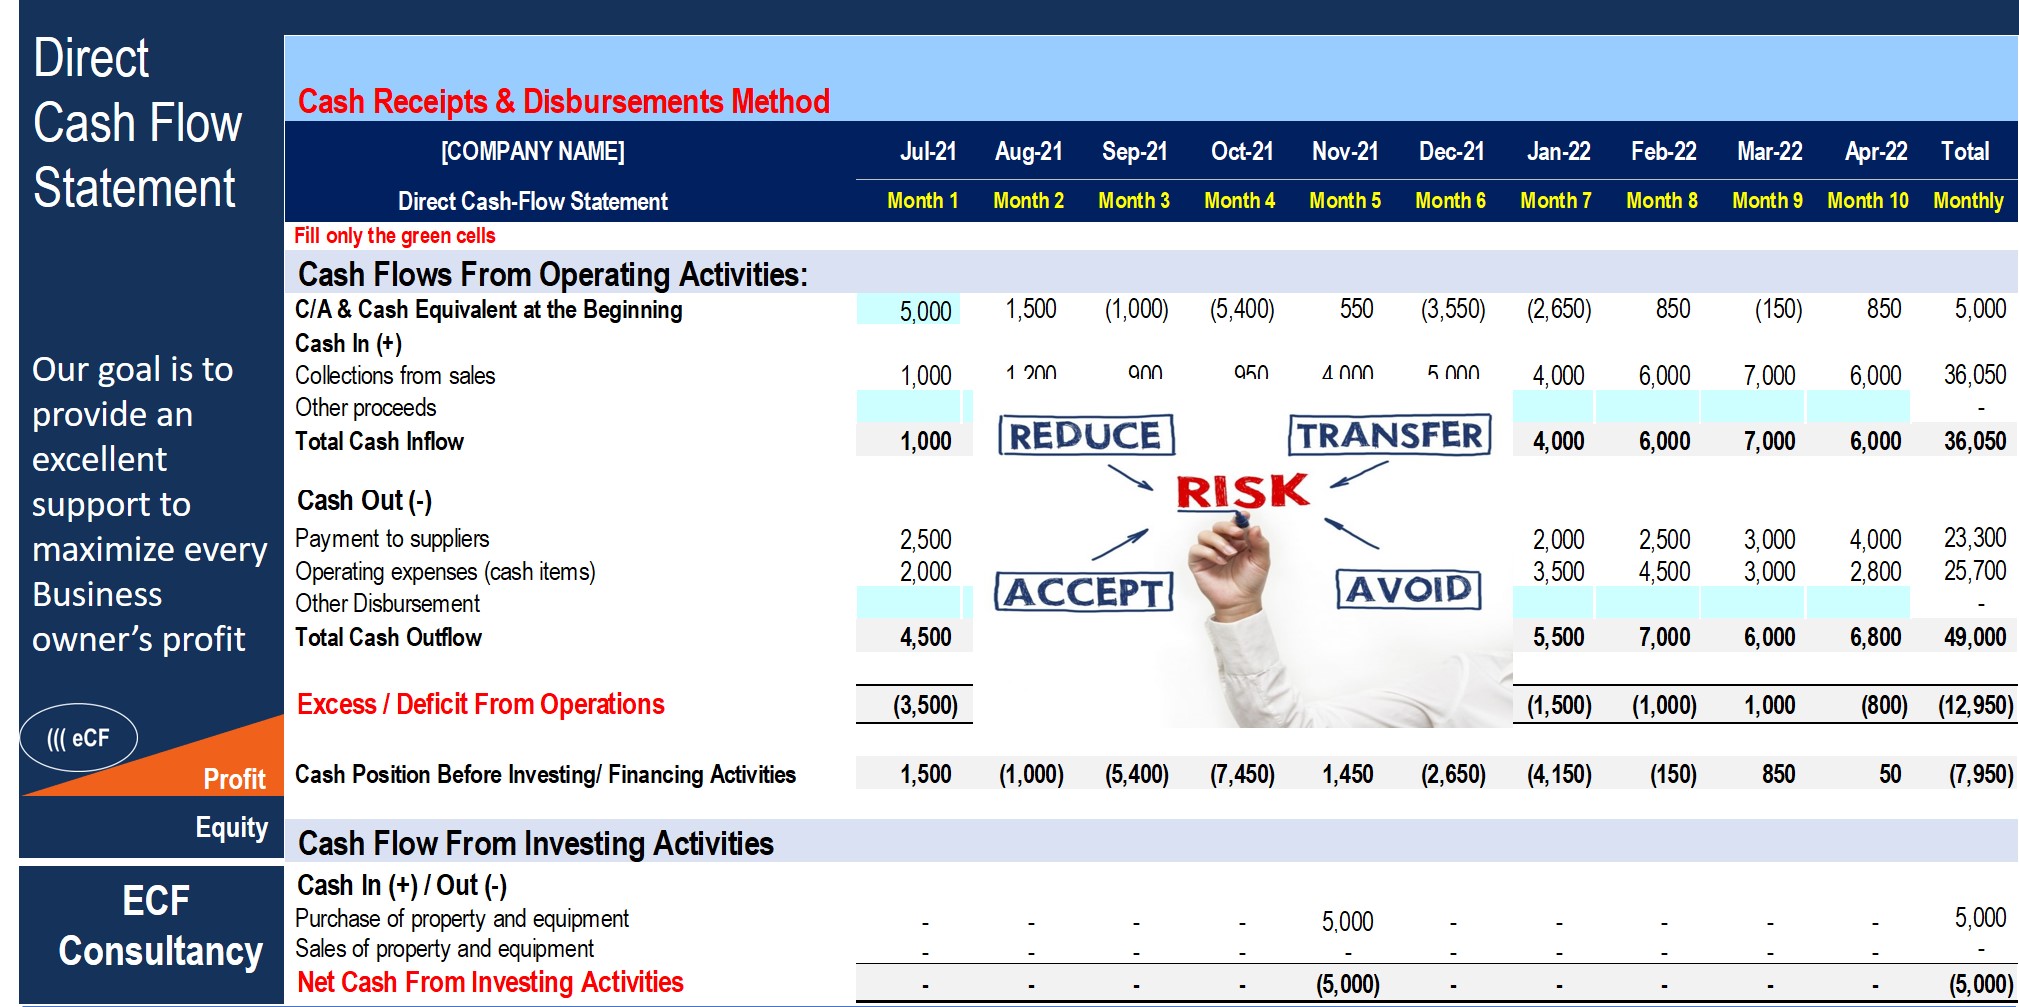The height and width of the screenshot is (1007, 2019).
Task: Click the C/A & Cash Equivalent at the Beginning label
Action: 489,310
